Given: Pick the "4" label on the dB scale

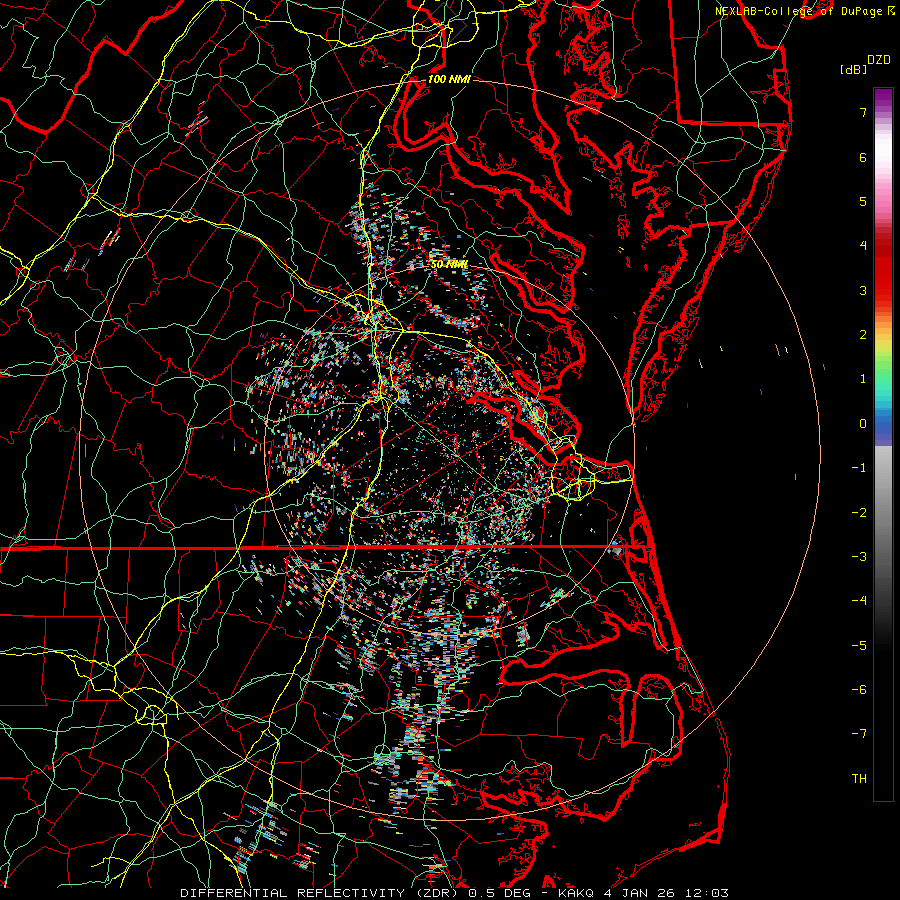Looking at the screenshot, I should (863, 246).
